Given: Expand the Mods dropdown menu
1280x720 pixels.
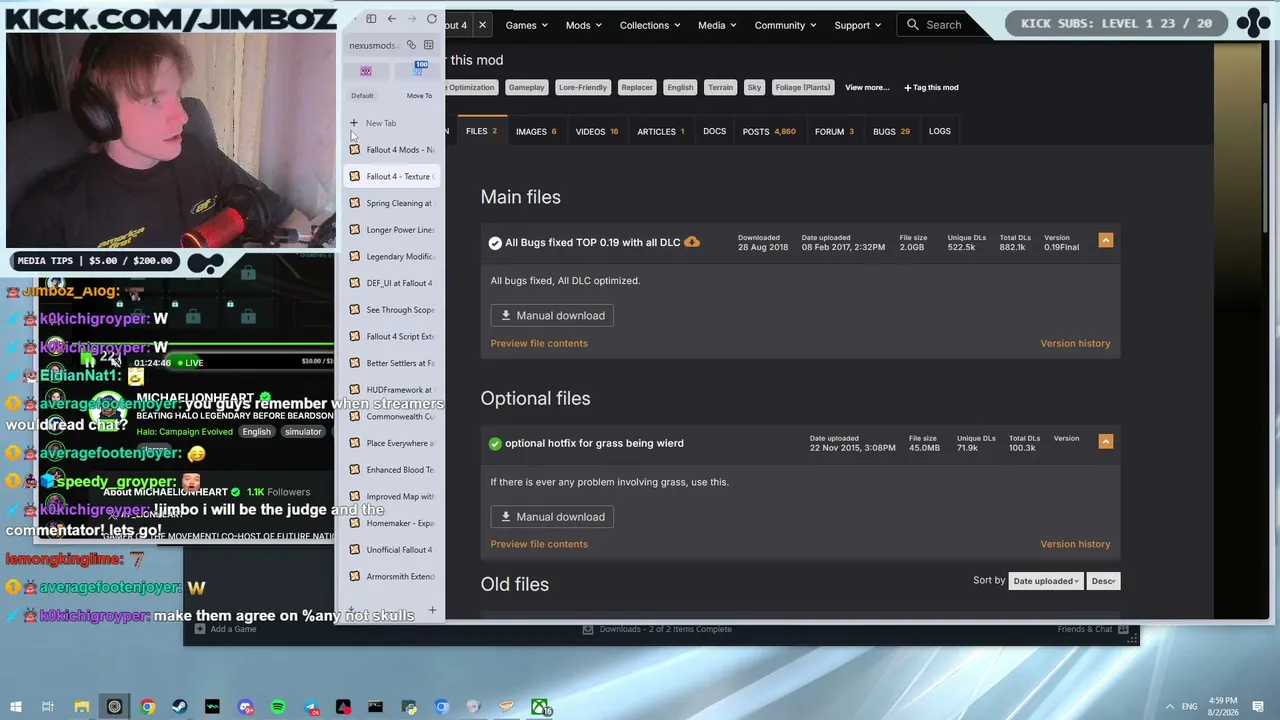Looking at the screenshot, I should coord(583,25).
